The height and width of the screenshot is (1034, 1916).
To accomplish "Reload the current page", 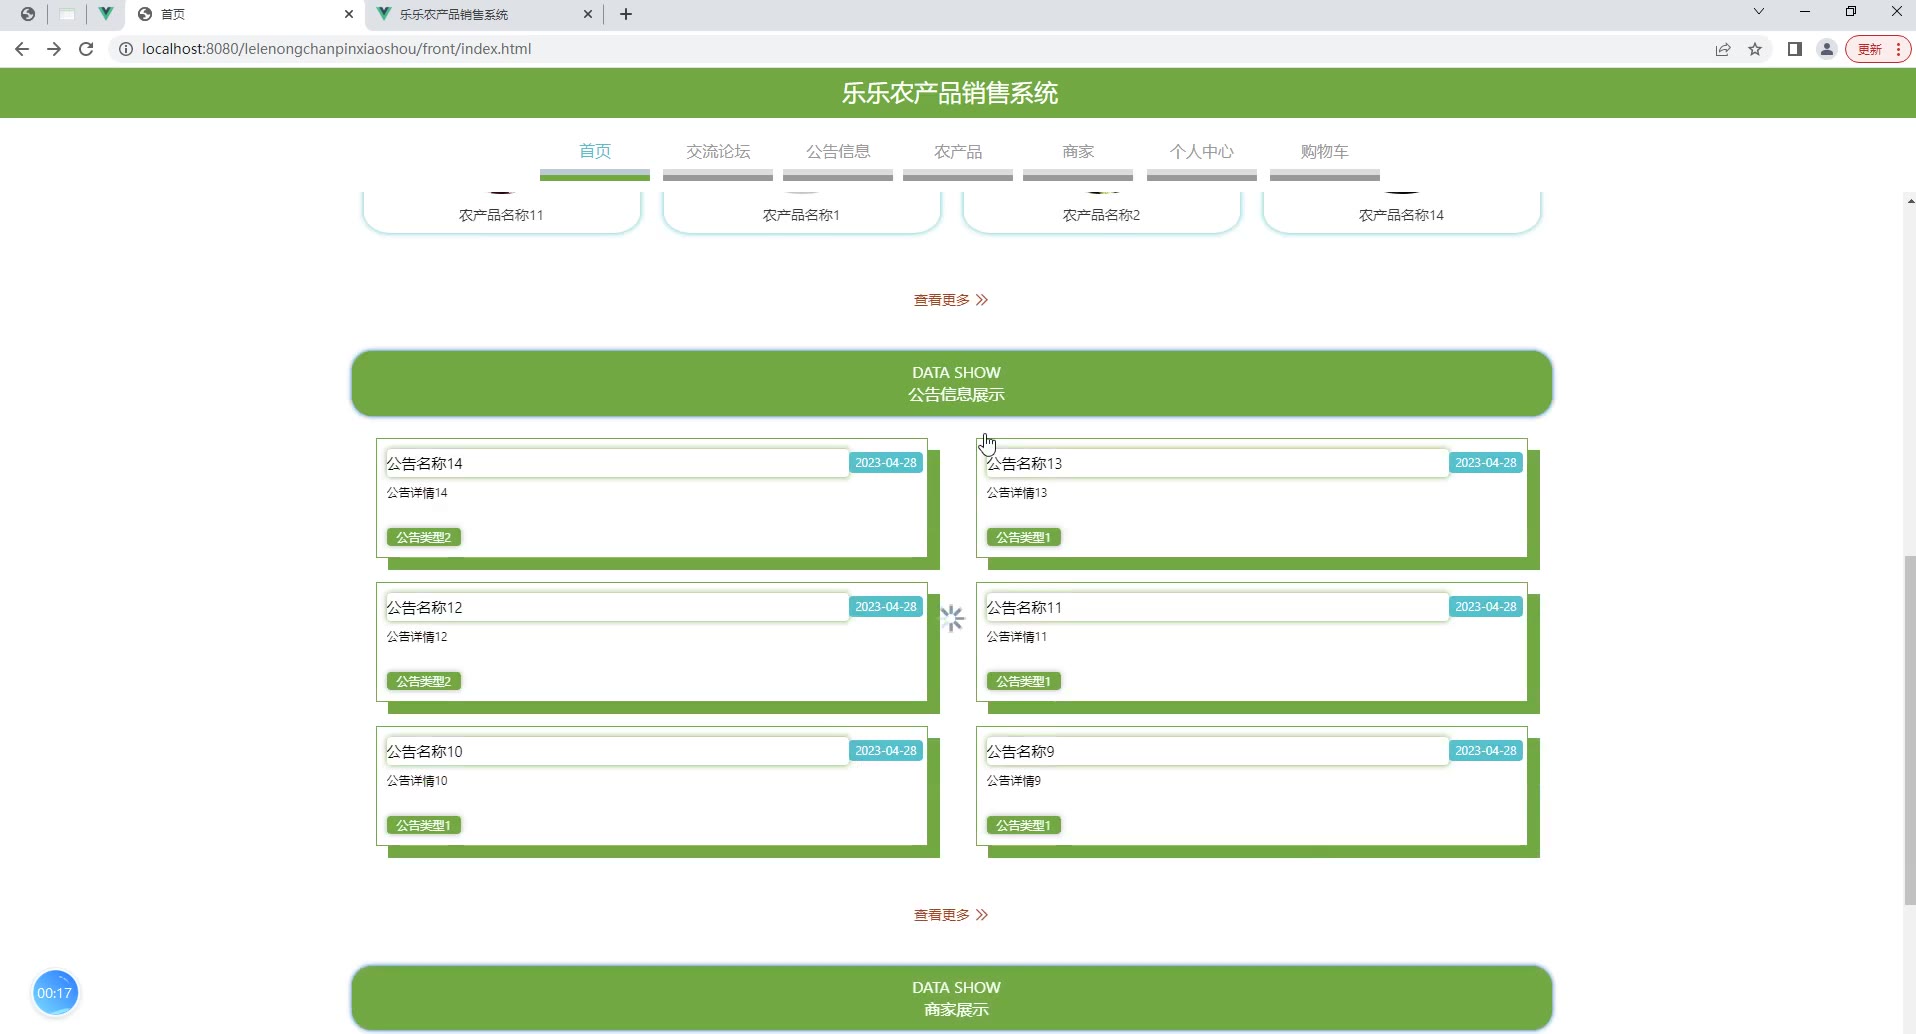I will point(86,49).
